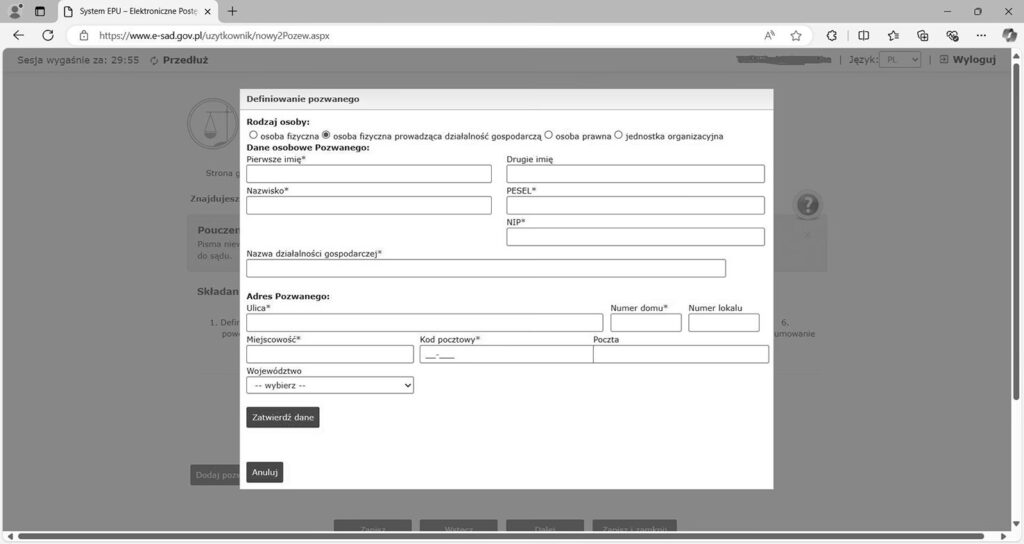Select the "osoba prawna" radio option

click(549, 135)
